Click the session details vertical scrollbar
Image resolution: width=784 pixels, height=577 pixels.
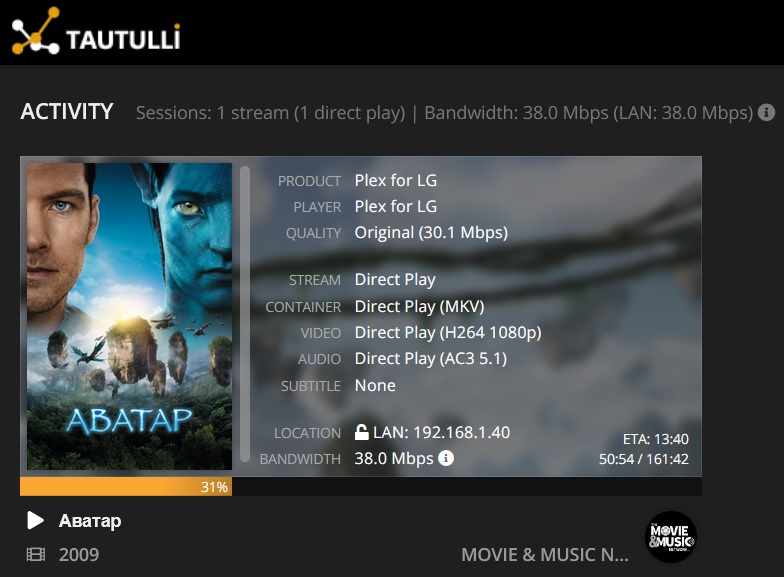coord(244,314)
